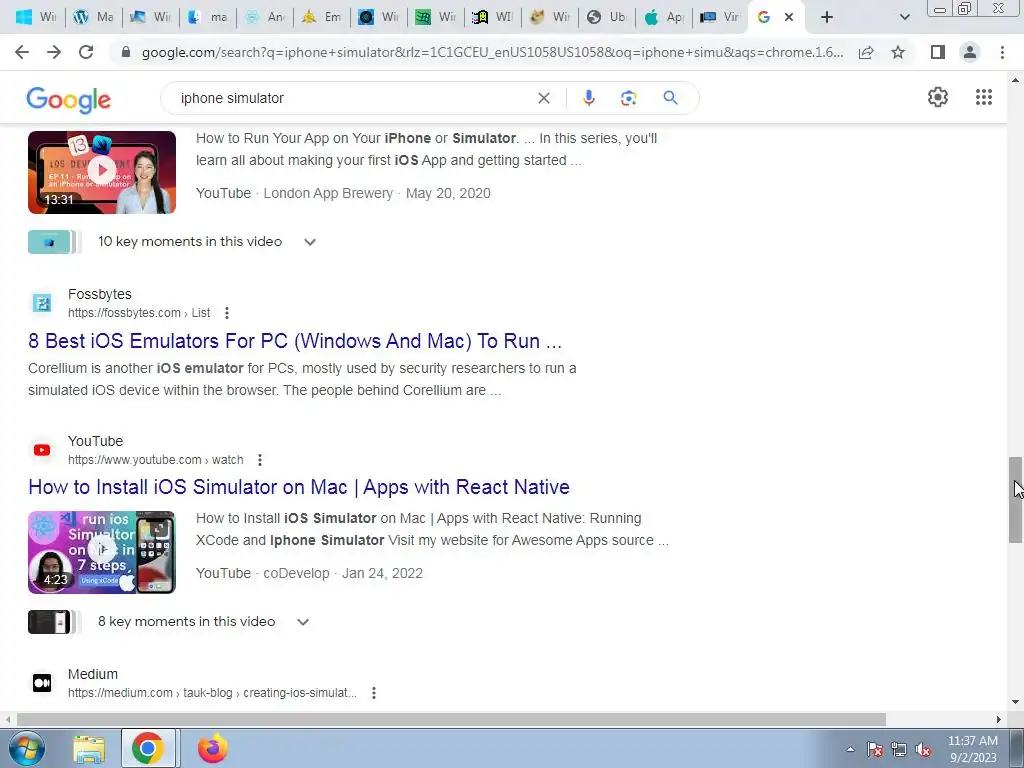
Task: Clear the search box text
Action: pos(543,98)
